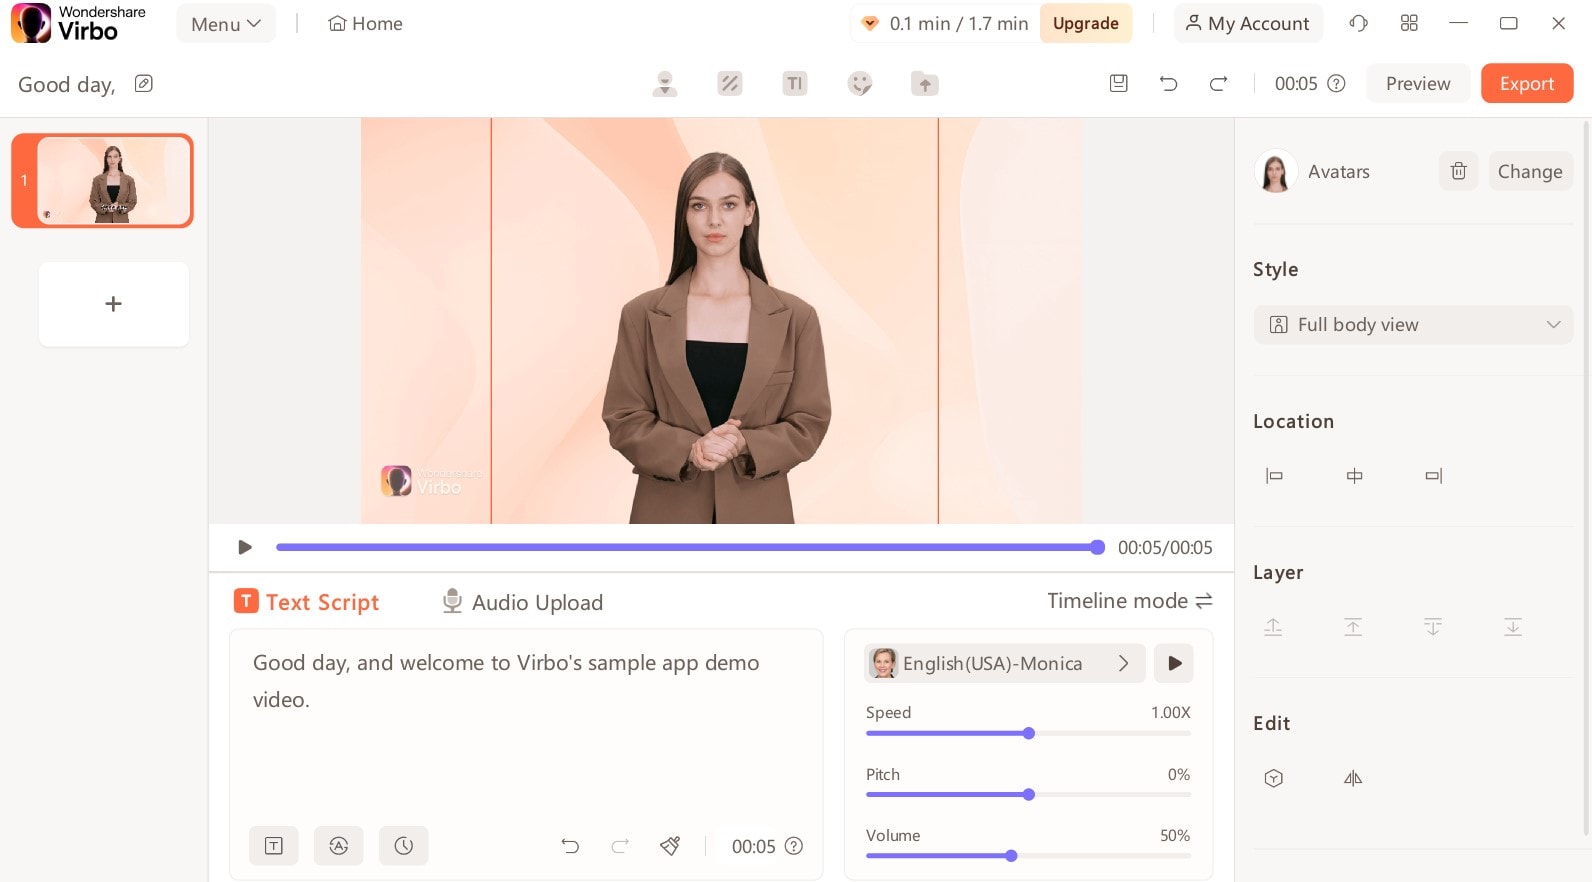Add text with the TI toolbar icon
The height and width of the screenshot is (882, 1592).
[x=795, y=84]
